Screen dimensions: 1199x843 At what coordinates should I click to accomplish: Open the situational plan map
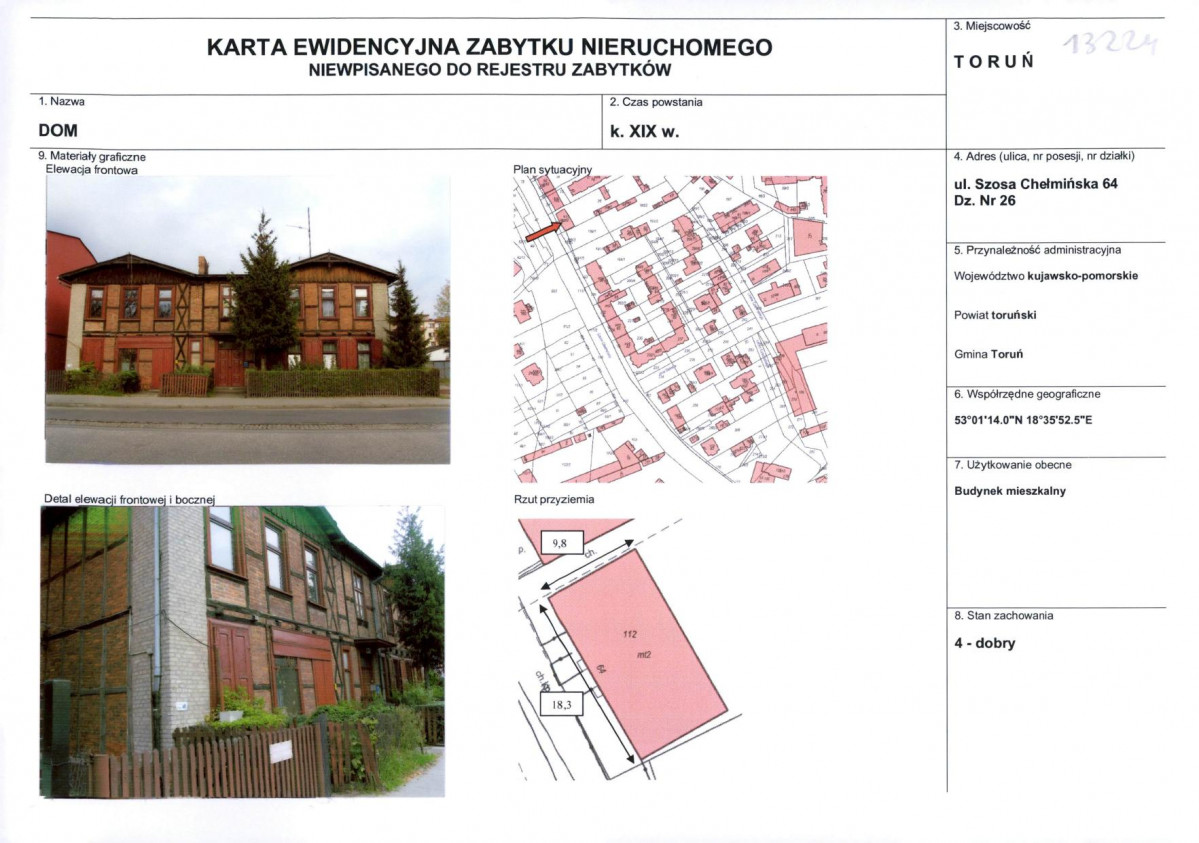[670, 329]
